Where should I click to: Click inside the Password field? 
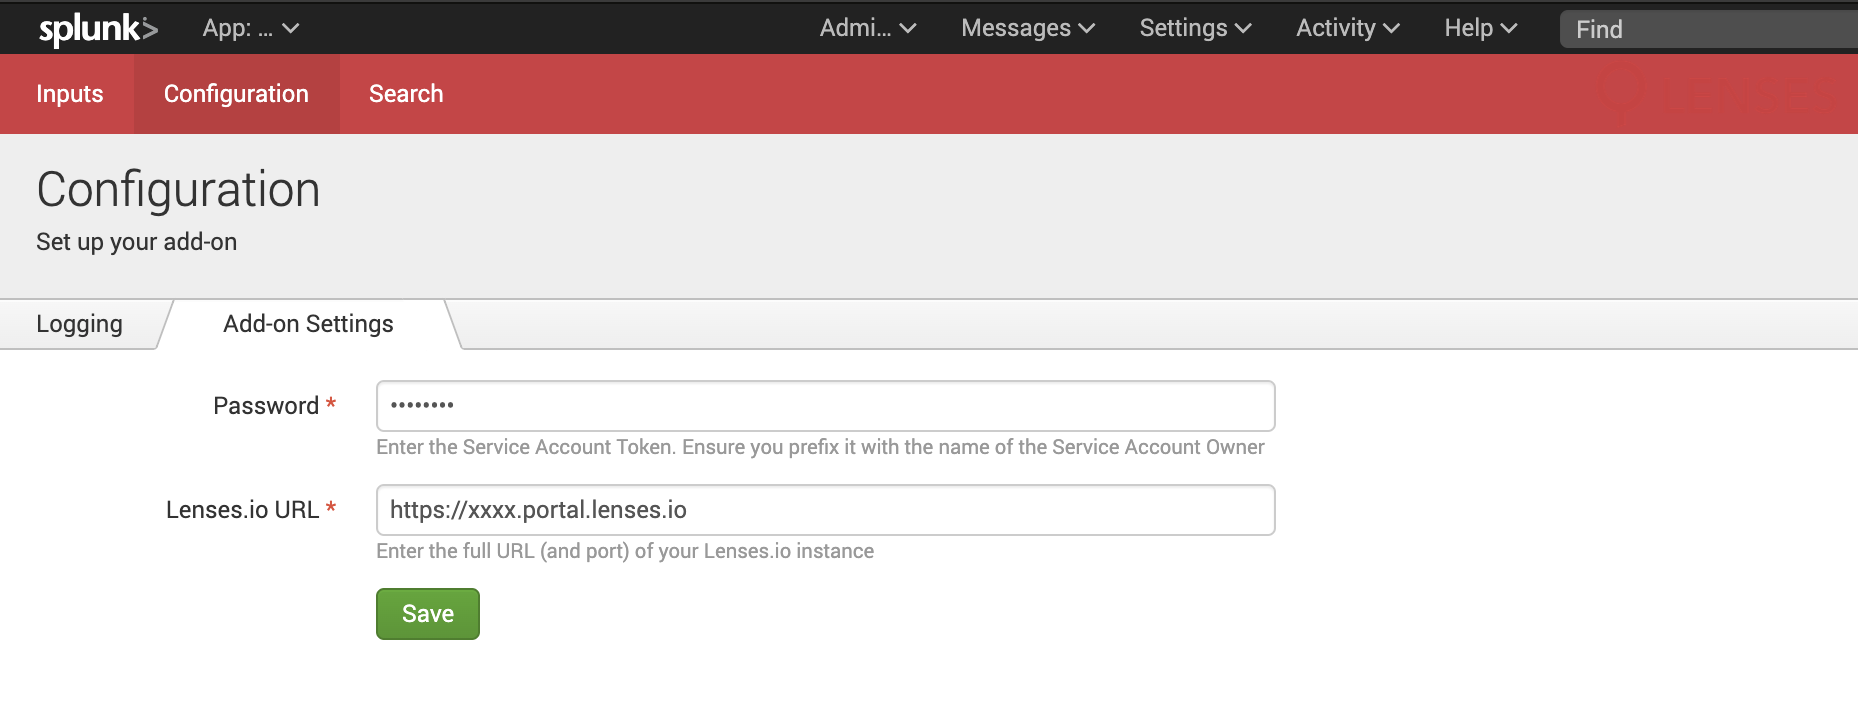[x=825, y=406]
